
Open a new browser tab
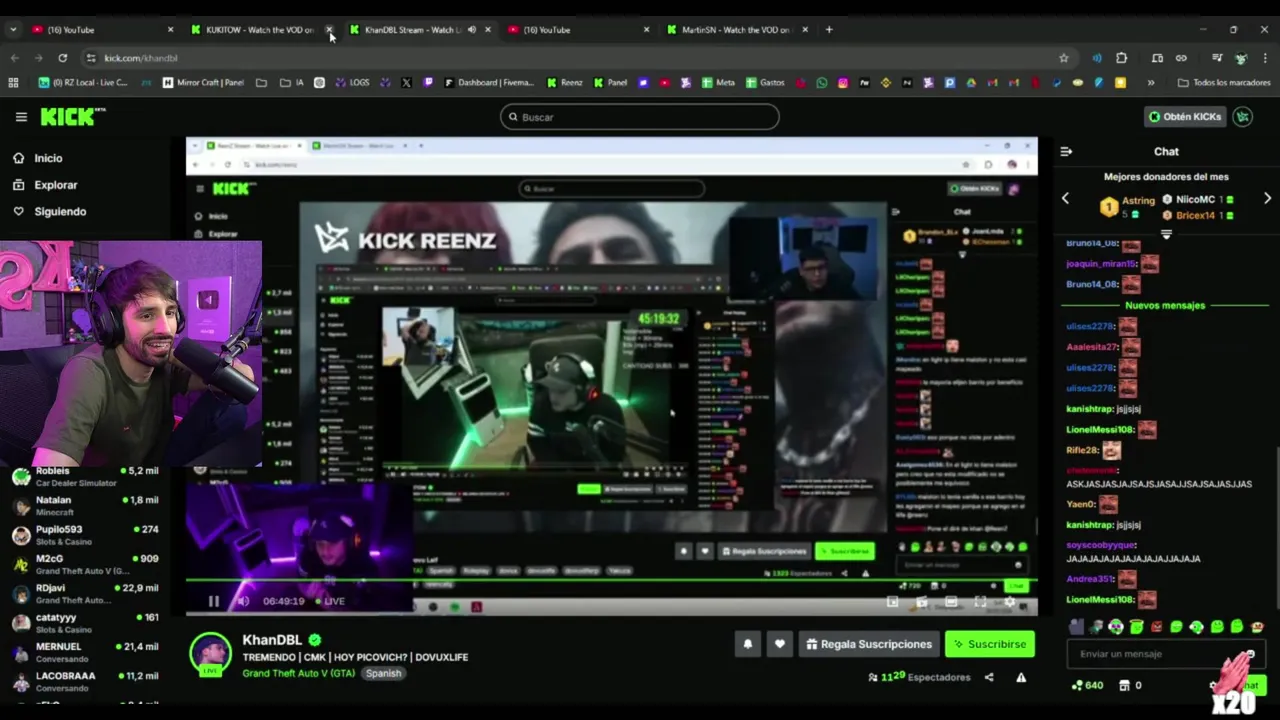click(829, 30)
